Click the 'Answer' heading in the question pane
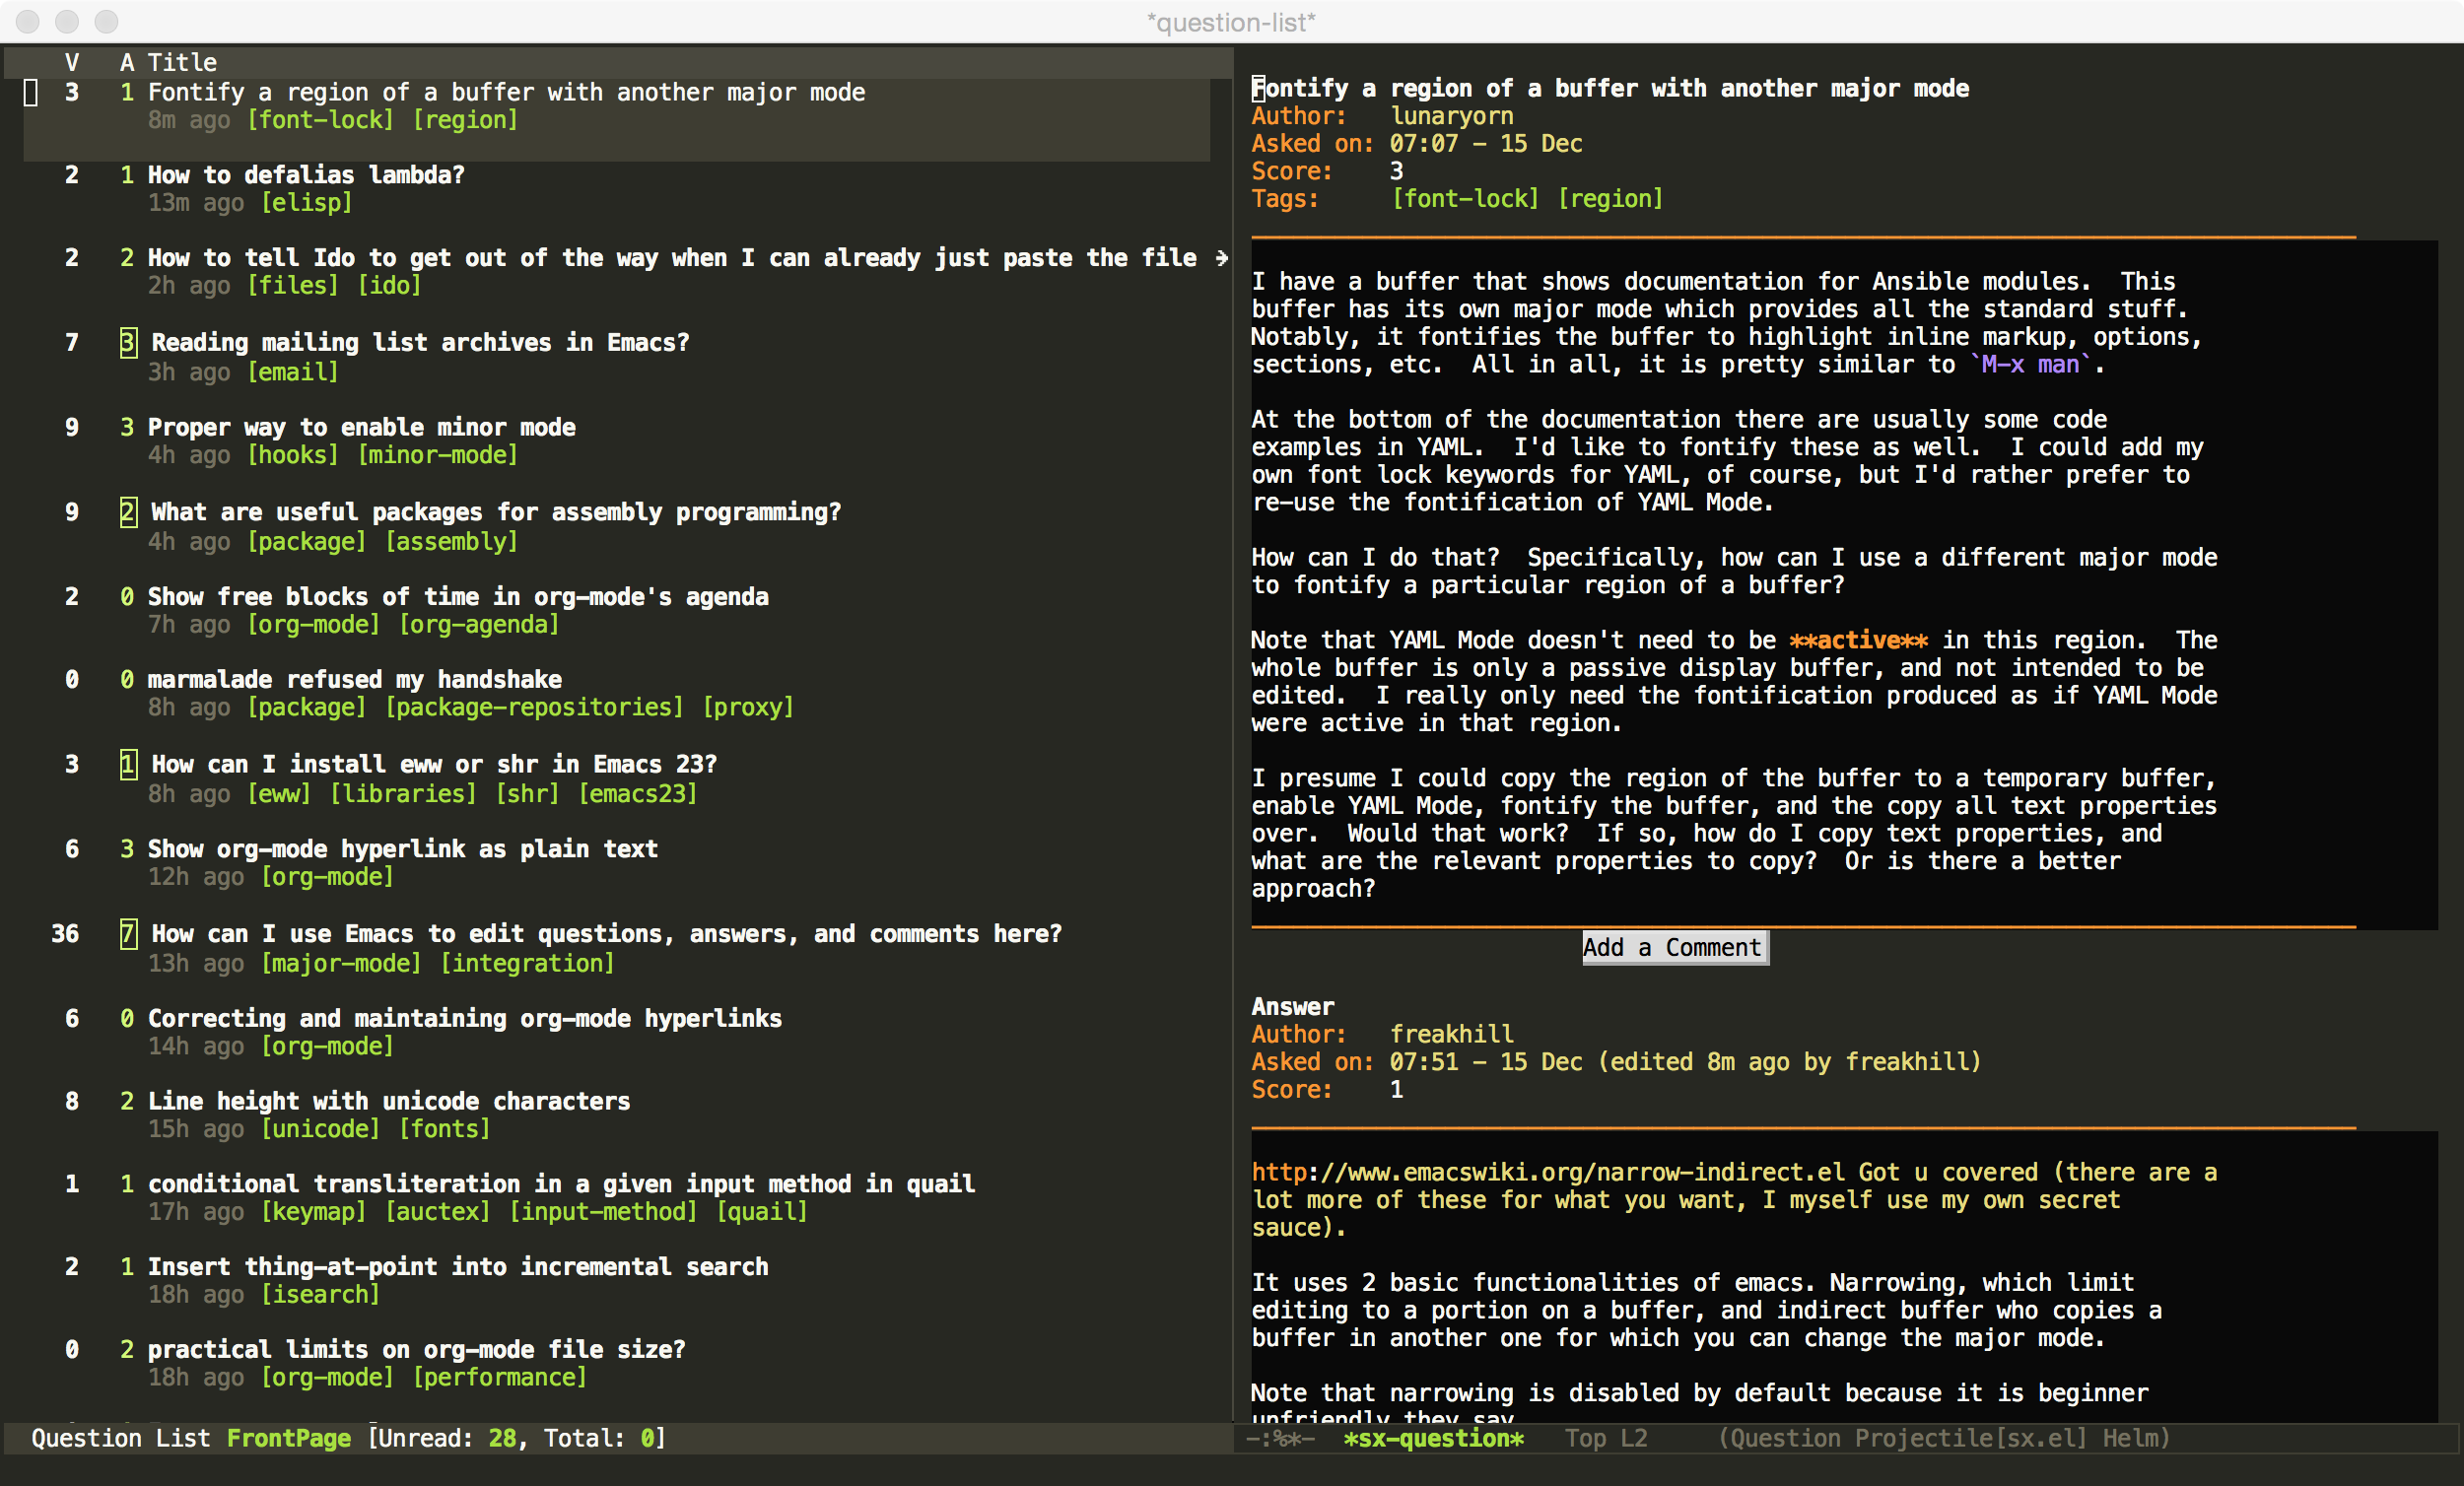 click(x=1293, y=1007)
